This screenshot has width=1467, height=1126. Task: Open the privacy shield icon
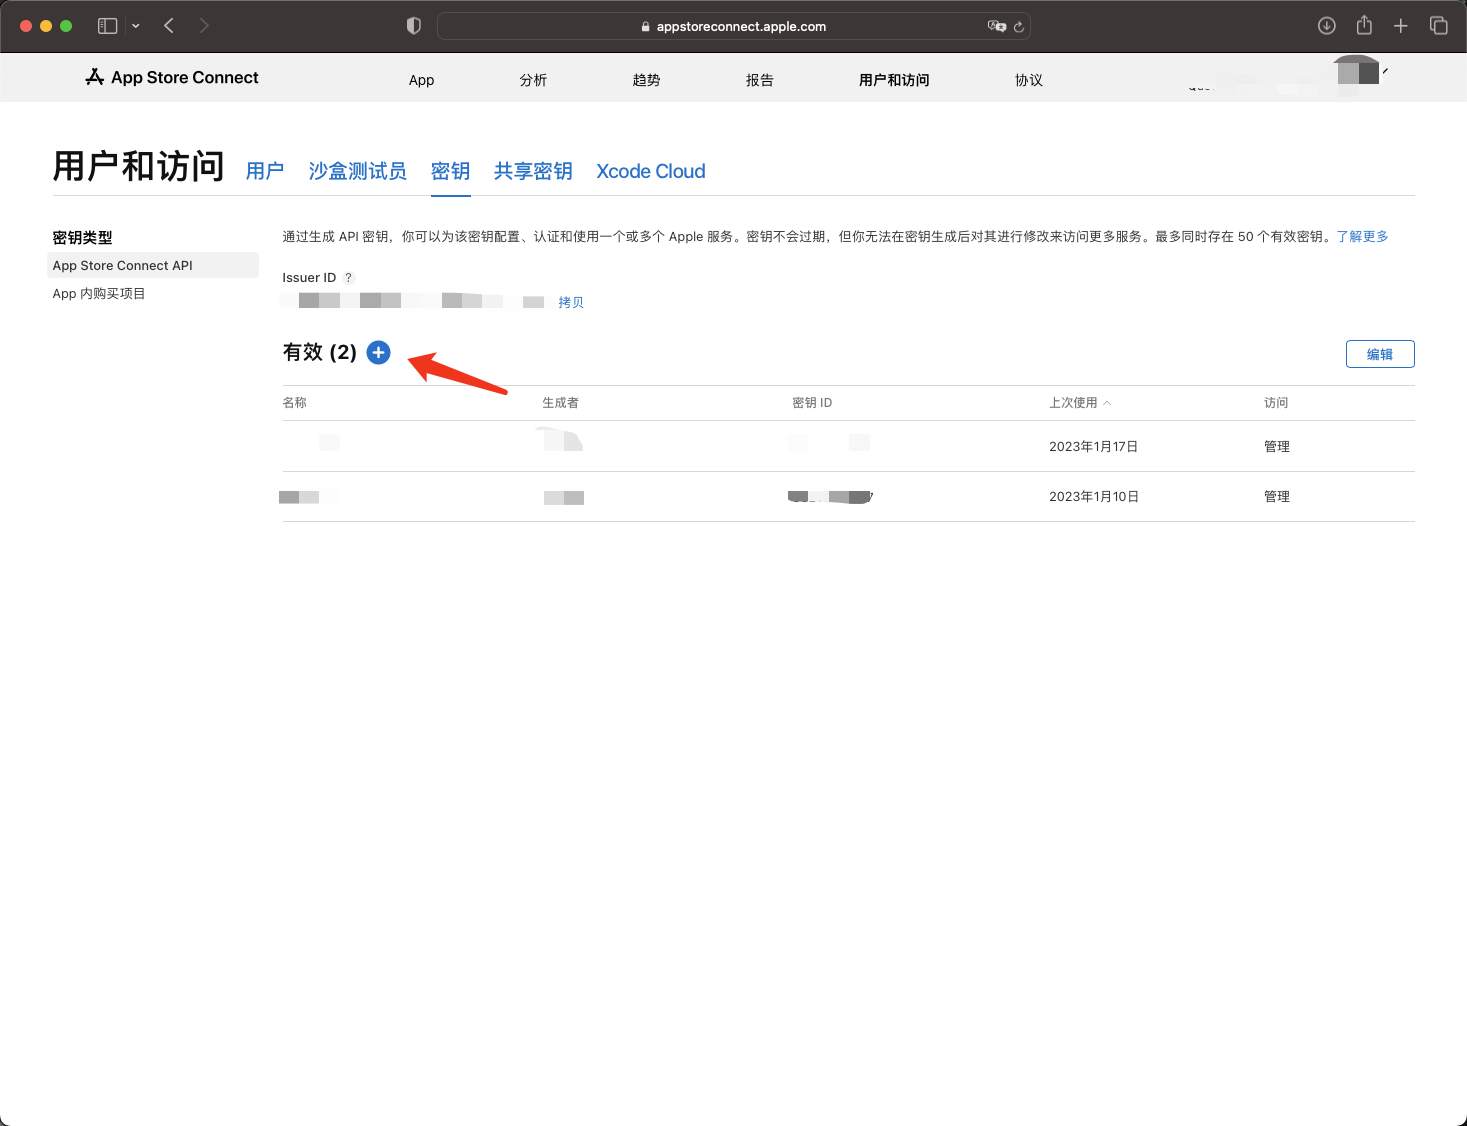pos(414,26)
